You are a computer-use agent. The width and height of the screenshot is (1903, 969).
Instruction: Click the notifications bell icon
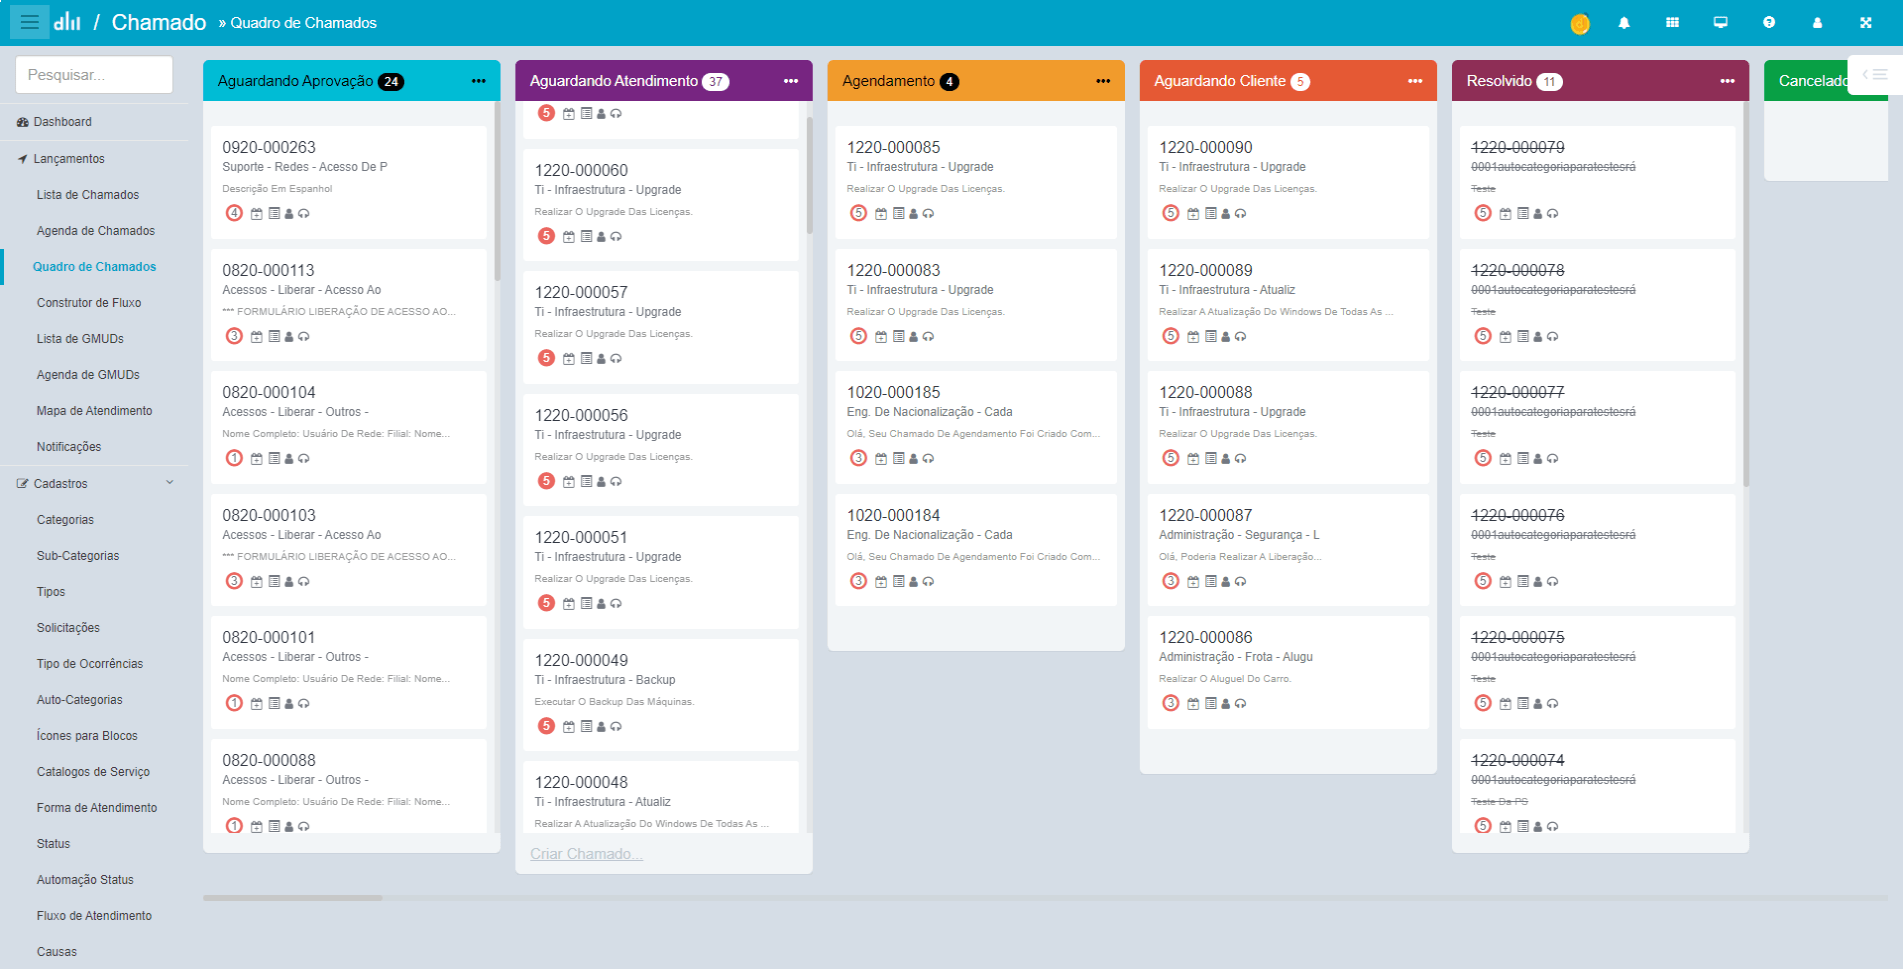tap(1624, 23)
